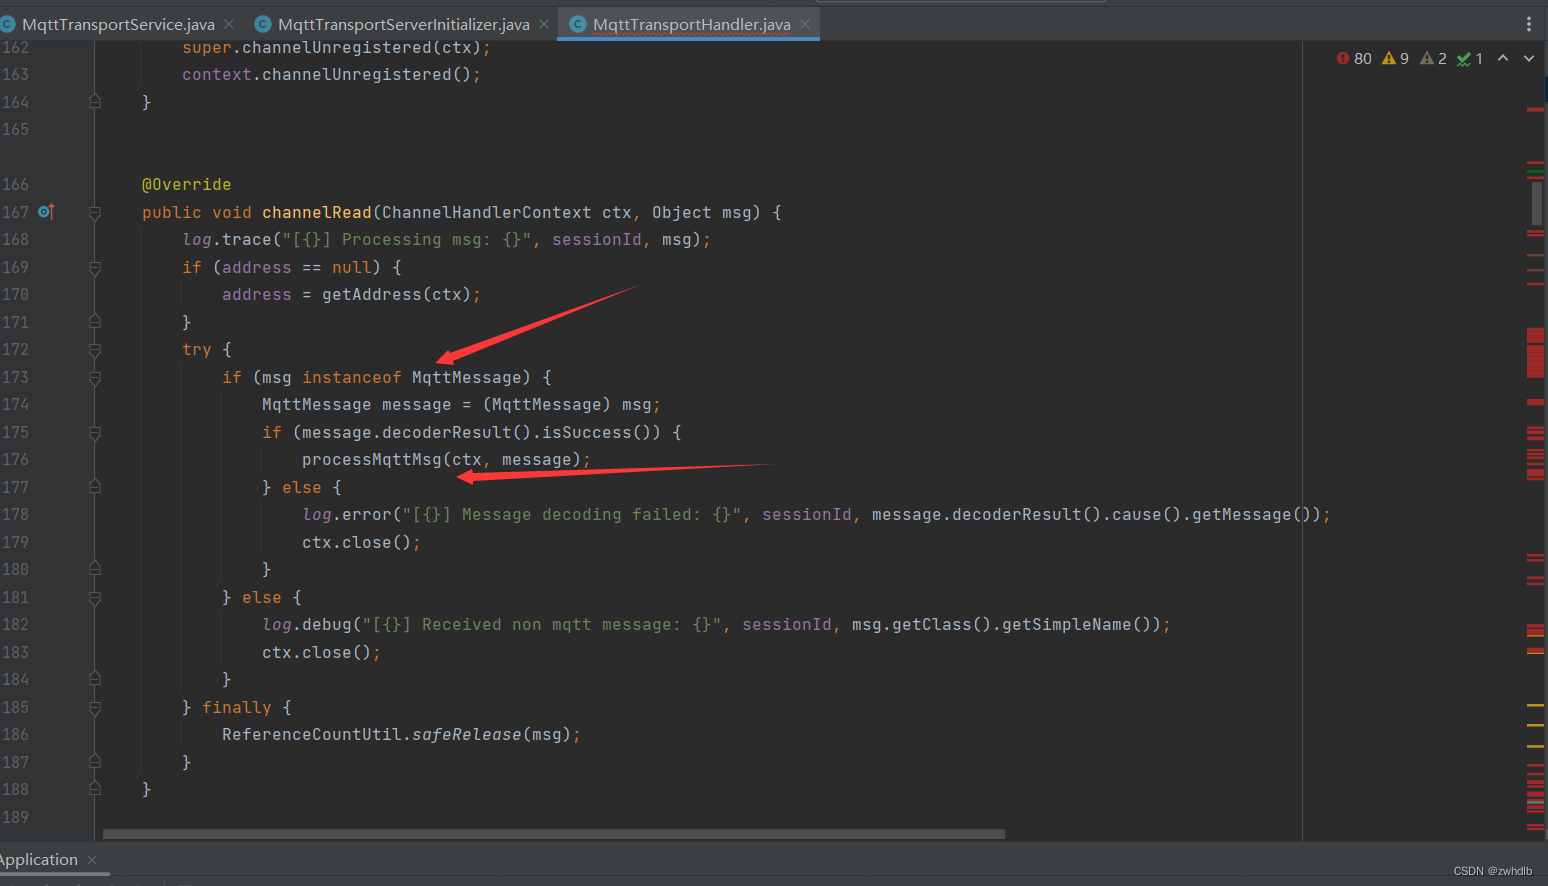Viewport: 1548px width, 886px height.
Task: Collapse the decoderResult if block at line 175
Action: click(x=95, y=433)
